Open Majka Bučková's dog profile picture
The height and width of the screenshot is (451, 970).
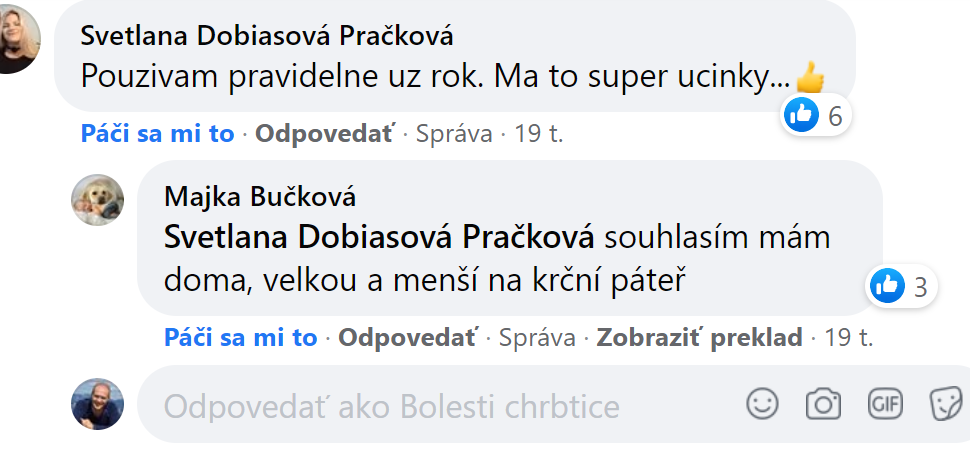pos(98,200)
